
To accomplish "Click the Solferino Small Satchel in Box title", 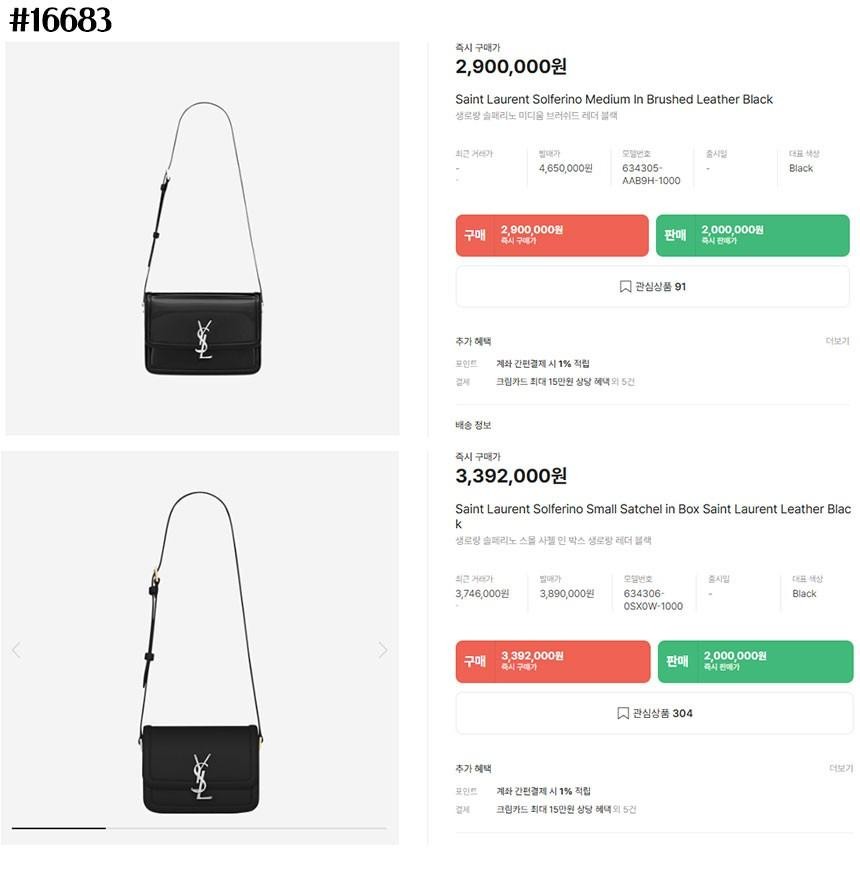I will (x=653, y=510).
